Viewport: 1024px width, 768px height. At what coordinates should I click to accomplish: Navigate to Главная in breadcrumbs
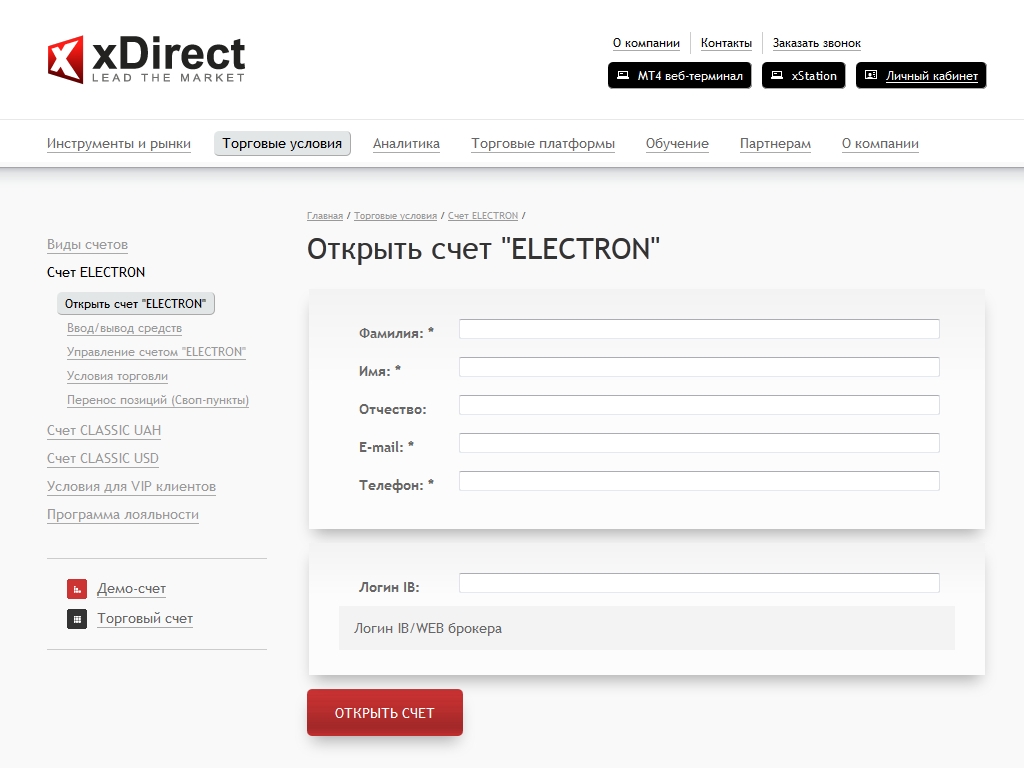point(325,216)
